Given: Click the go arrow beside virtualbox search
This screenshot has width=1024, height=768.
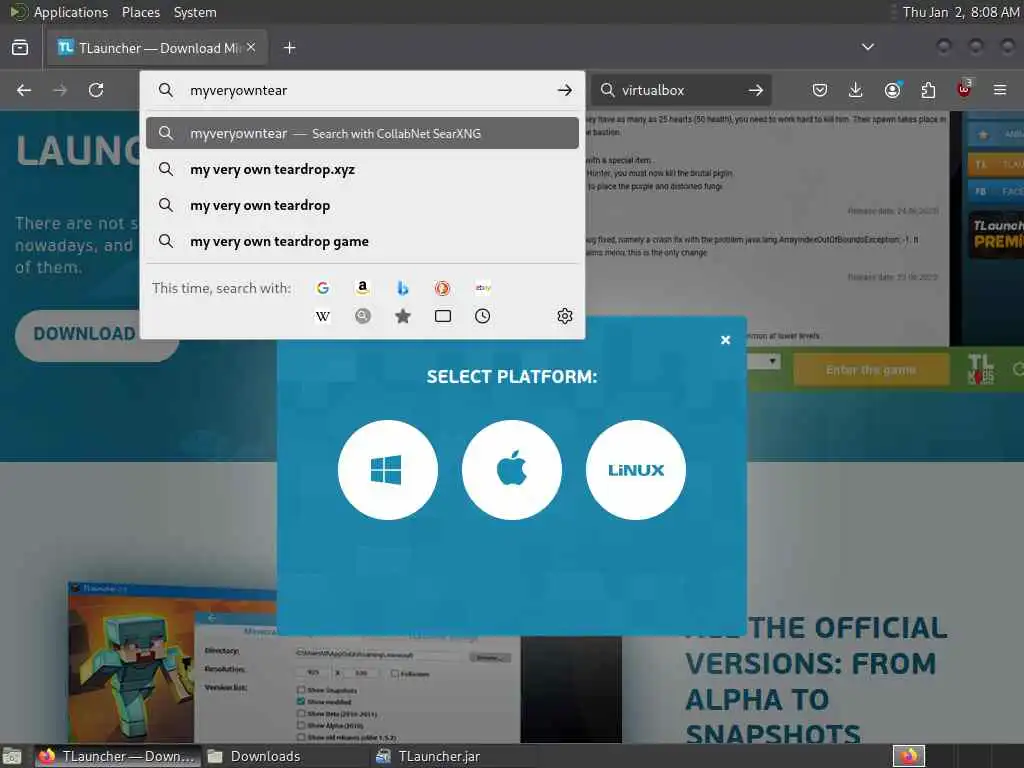Looking at the screenshot, I should (x=756, y=90).
